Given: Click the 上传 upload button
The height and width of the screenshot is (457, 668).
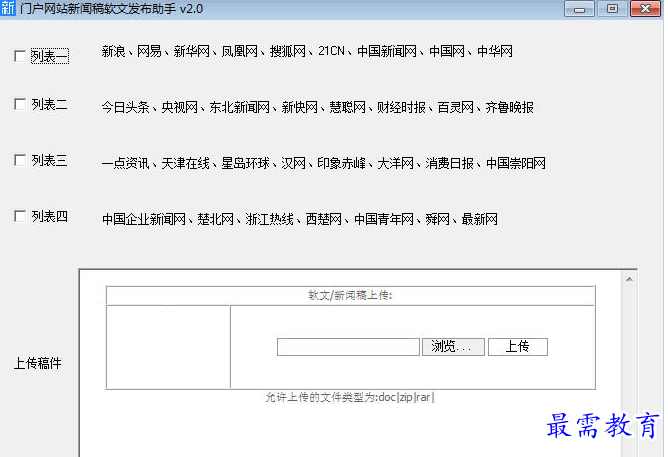Looking at the screenshot, I should 518,347.
